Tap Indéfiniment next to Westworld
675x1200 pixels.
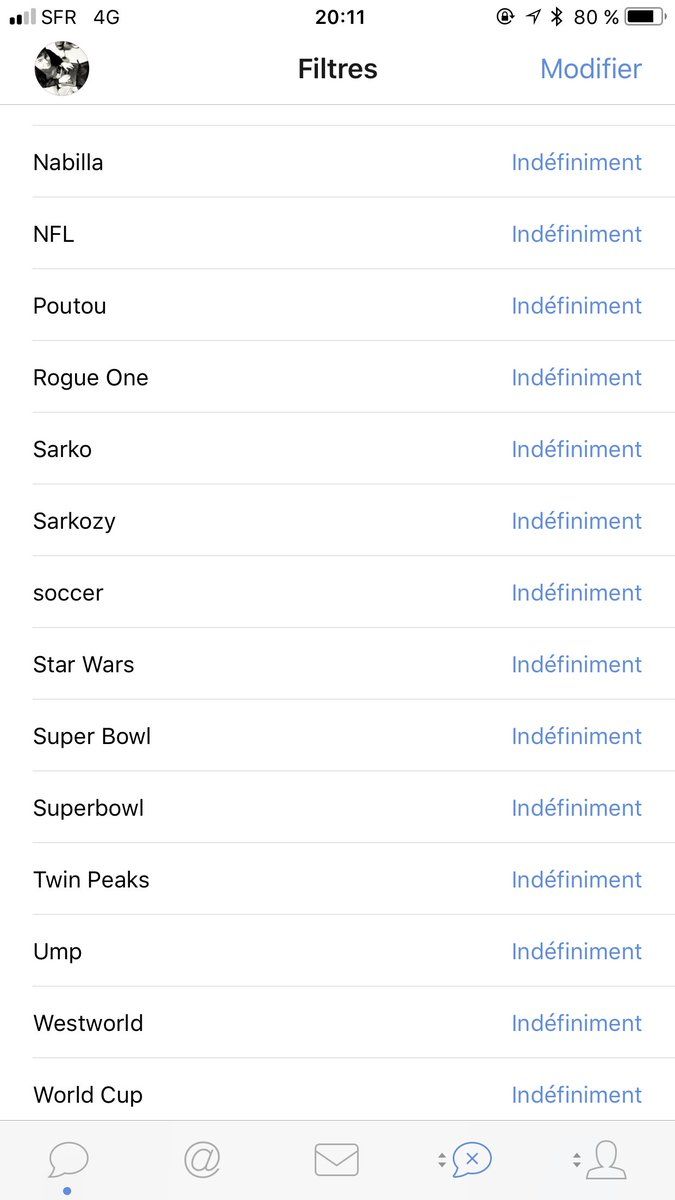click(576, 1023)
